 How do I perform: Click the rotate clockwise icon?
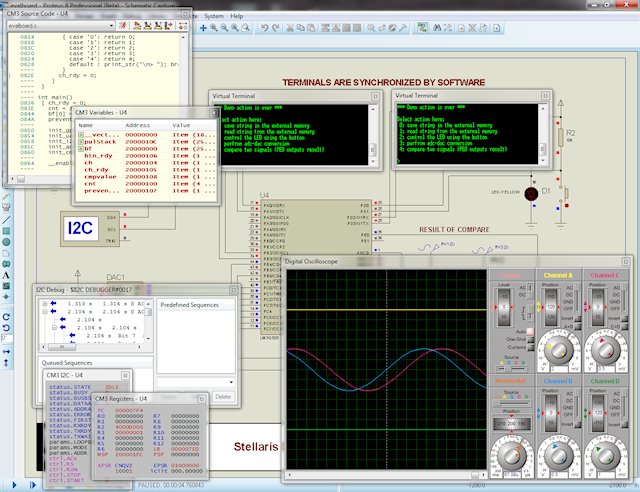[6, 316]
